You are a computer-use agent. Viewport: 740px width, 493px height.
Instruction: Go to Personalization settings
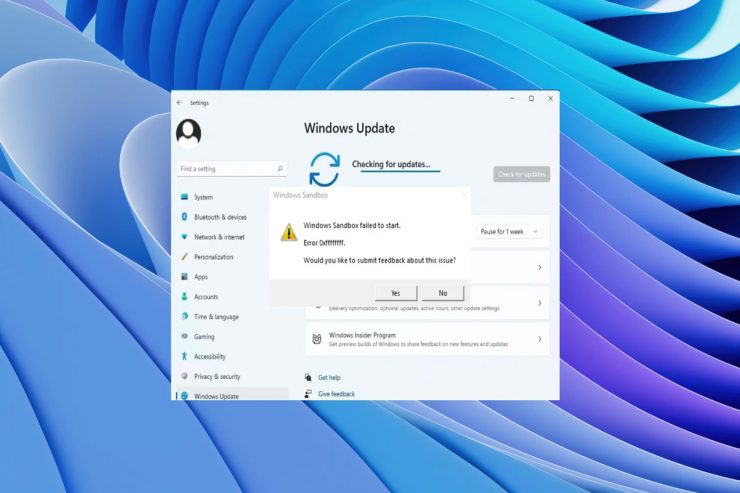point(213,257)
